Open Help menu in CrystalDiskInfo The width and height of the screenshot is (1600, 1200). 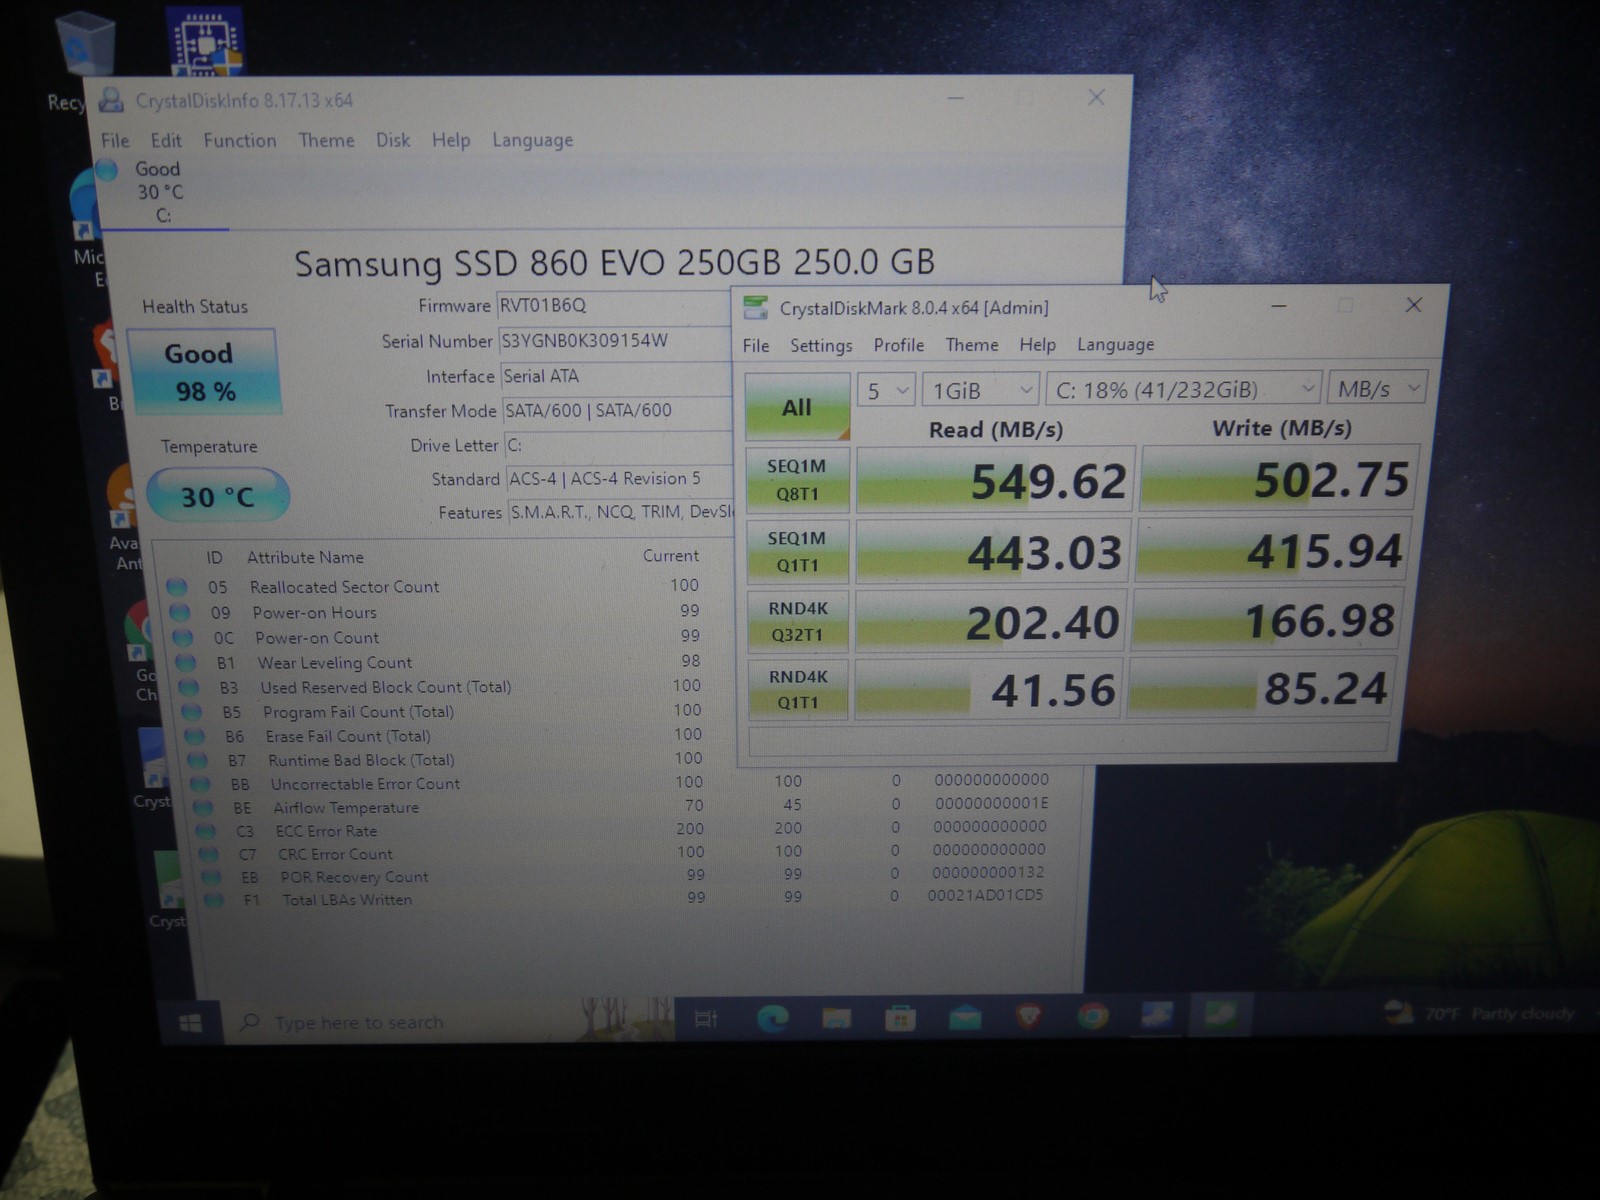451,140
